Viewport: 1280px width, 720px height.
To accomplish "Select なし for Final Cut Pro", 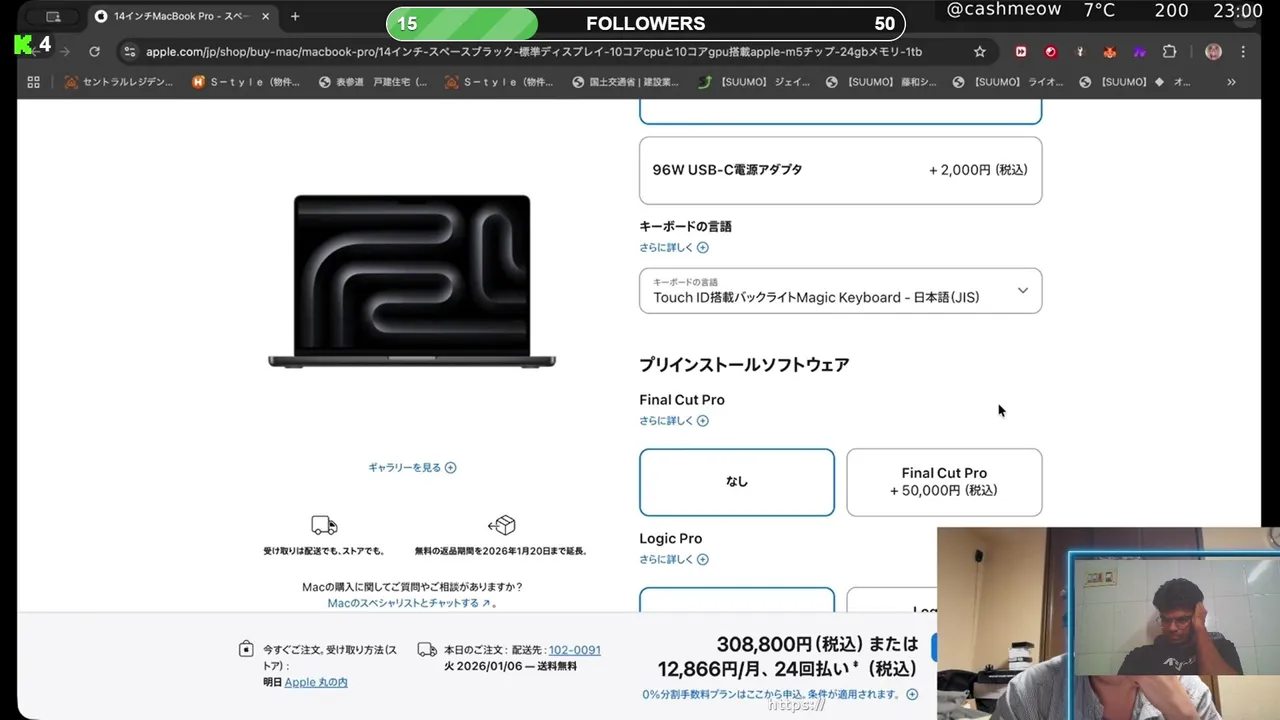I will [737, 482].
